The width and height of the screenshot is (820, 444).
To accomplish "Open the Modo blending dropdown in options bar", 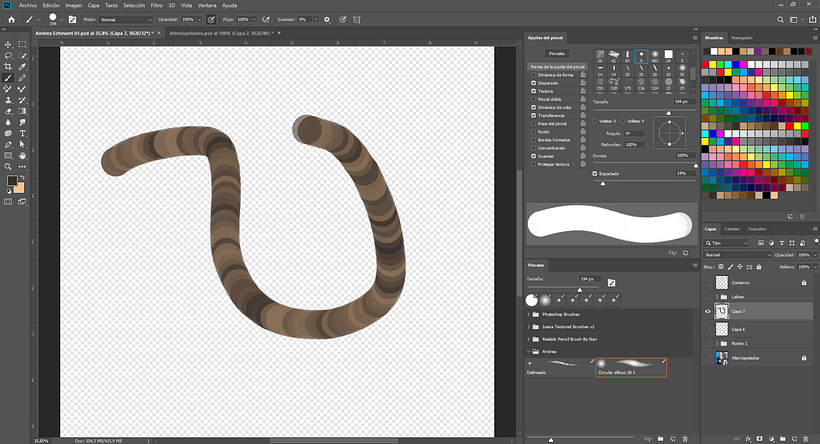I will (126, 19).
